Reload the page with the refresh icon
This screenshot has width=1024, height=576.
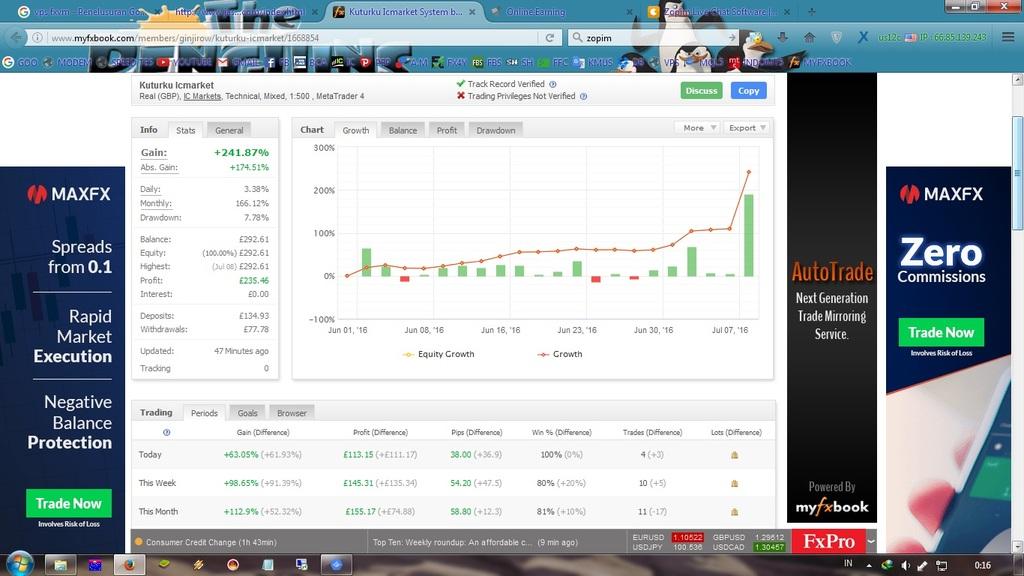pos(550,38)
